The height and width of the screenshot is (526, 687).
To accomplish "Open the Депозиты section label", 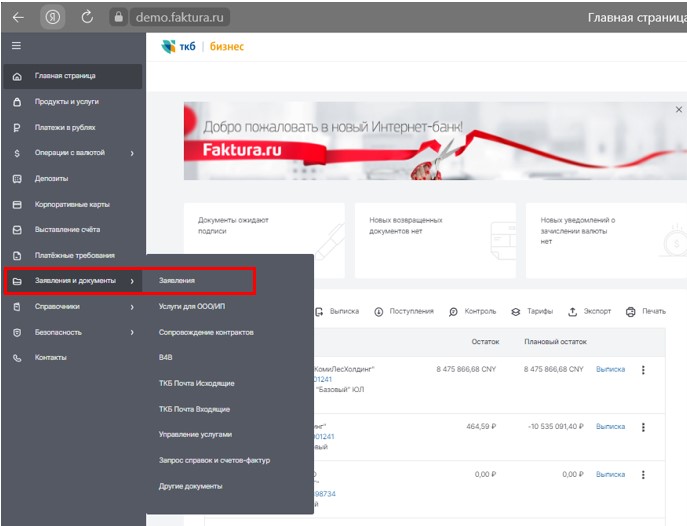I will pyautogui.click(x=51, y=179).
